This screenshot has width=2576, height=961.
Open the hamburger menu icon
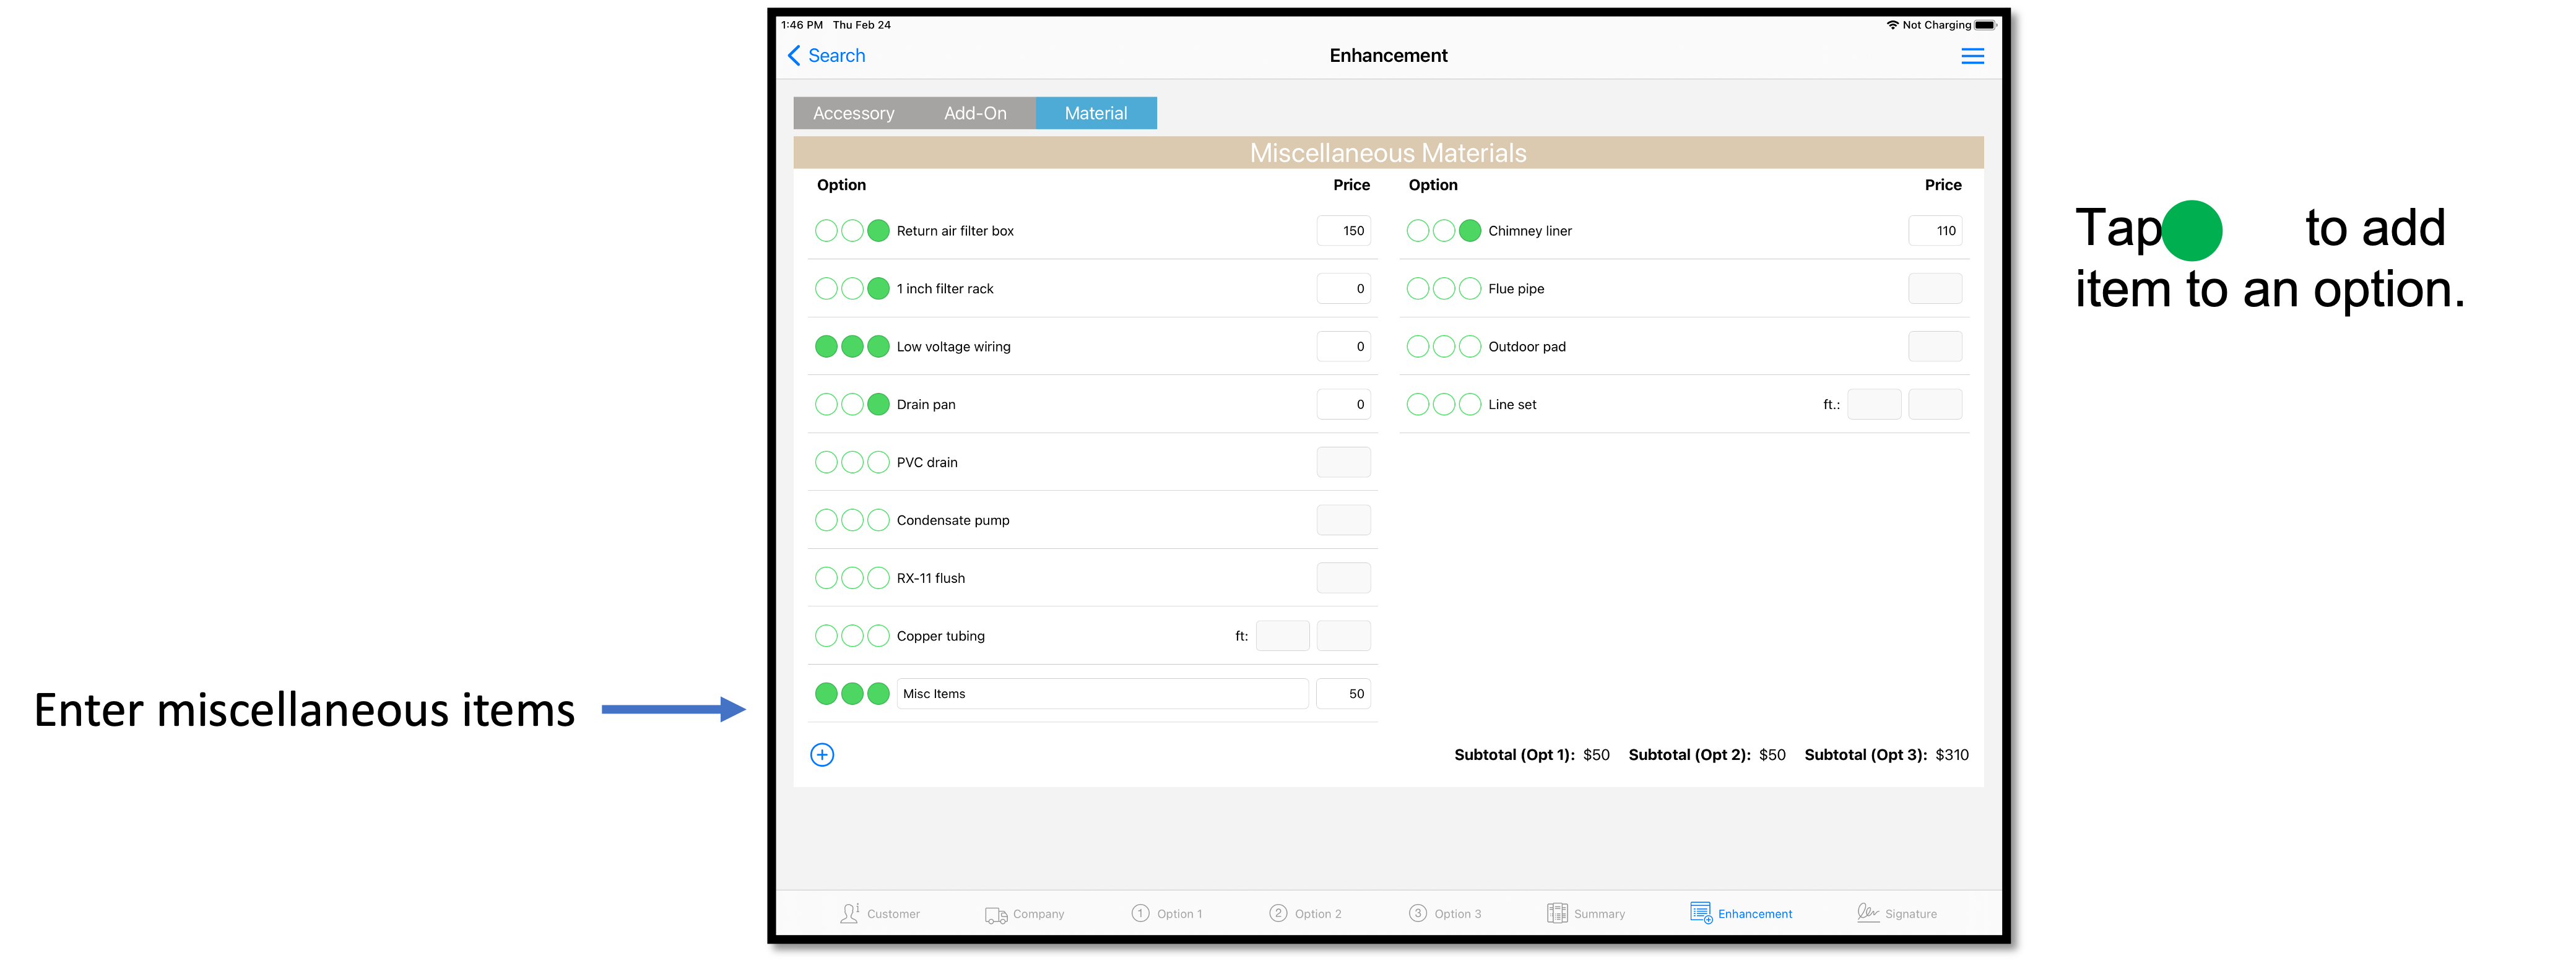(x=1972, y=56)
